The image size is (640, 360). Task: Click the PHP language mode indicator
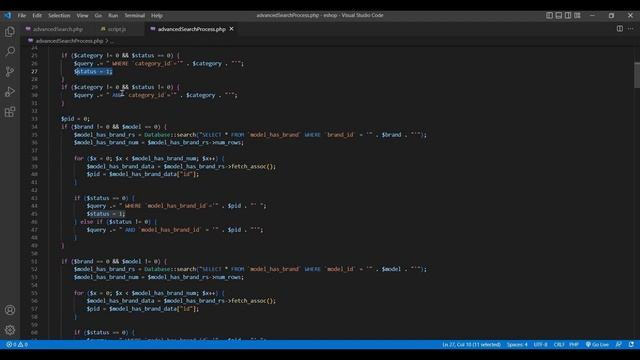point(574,344)
